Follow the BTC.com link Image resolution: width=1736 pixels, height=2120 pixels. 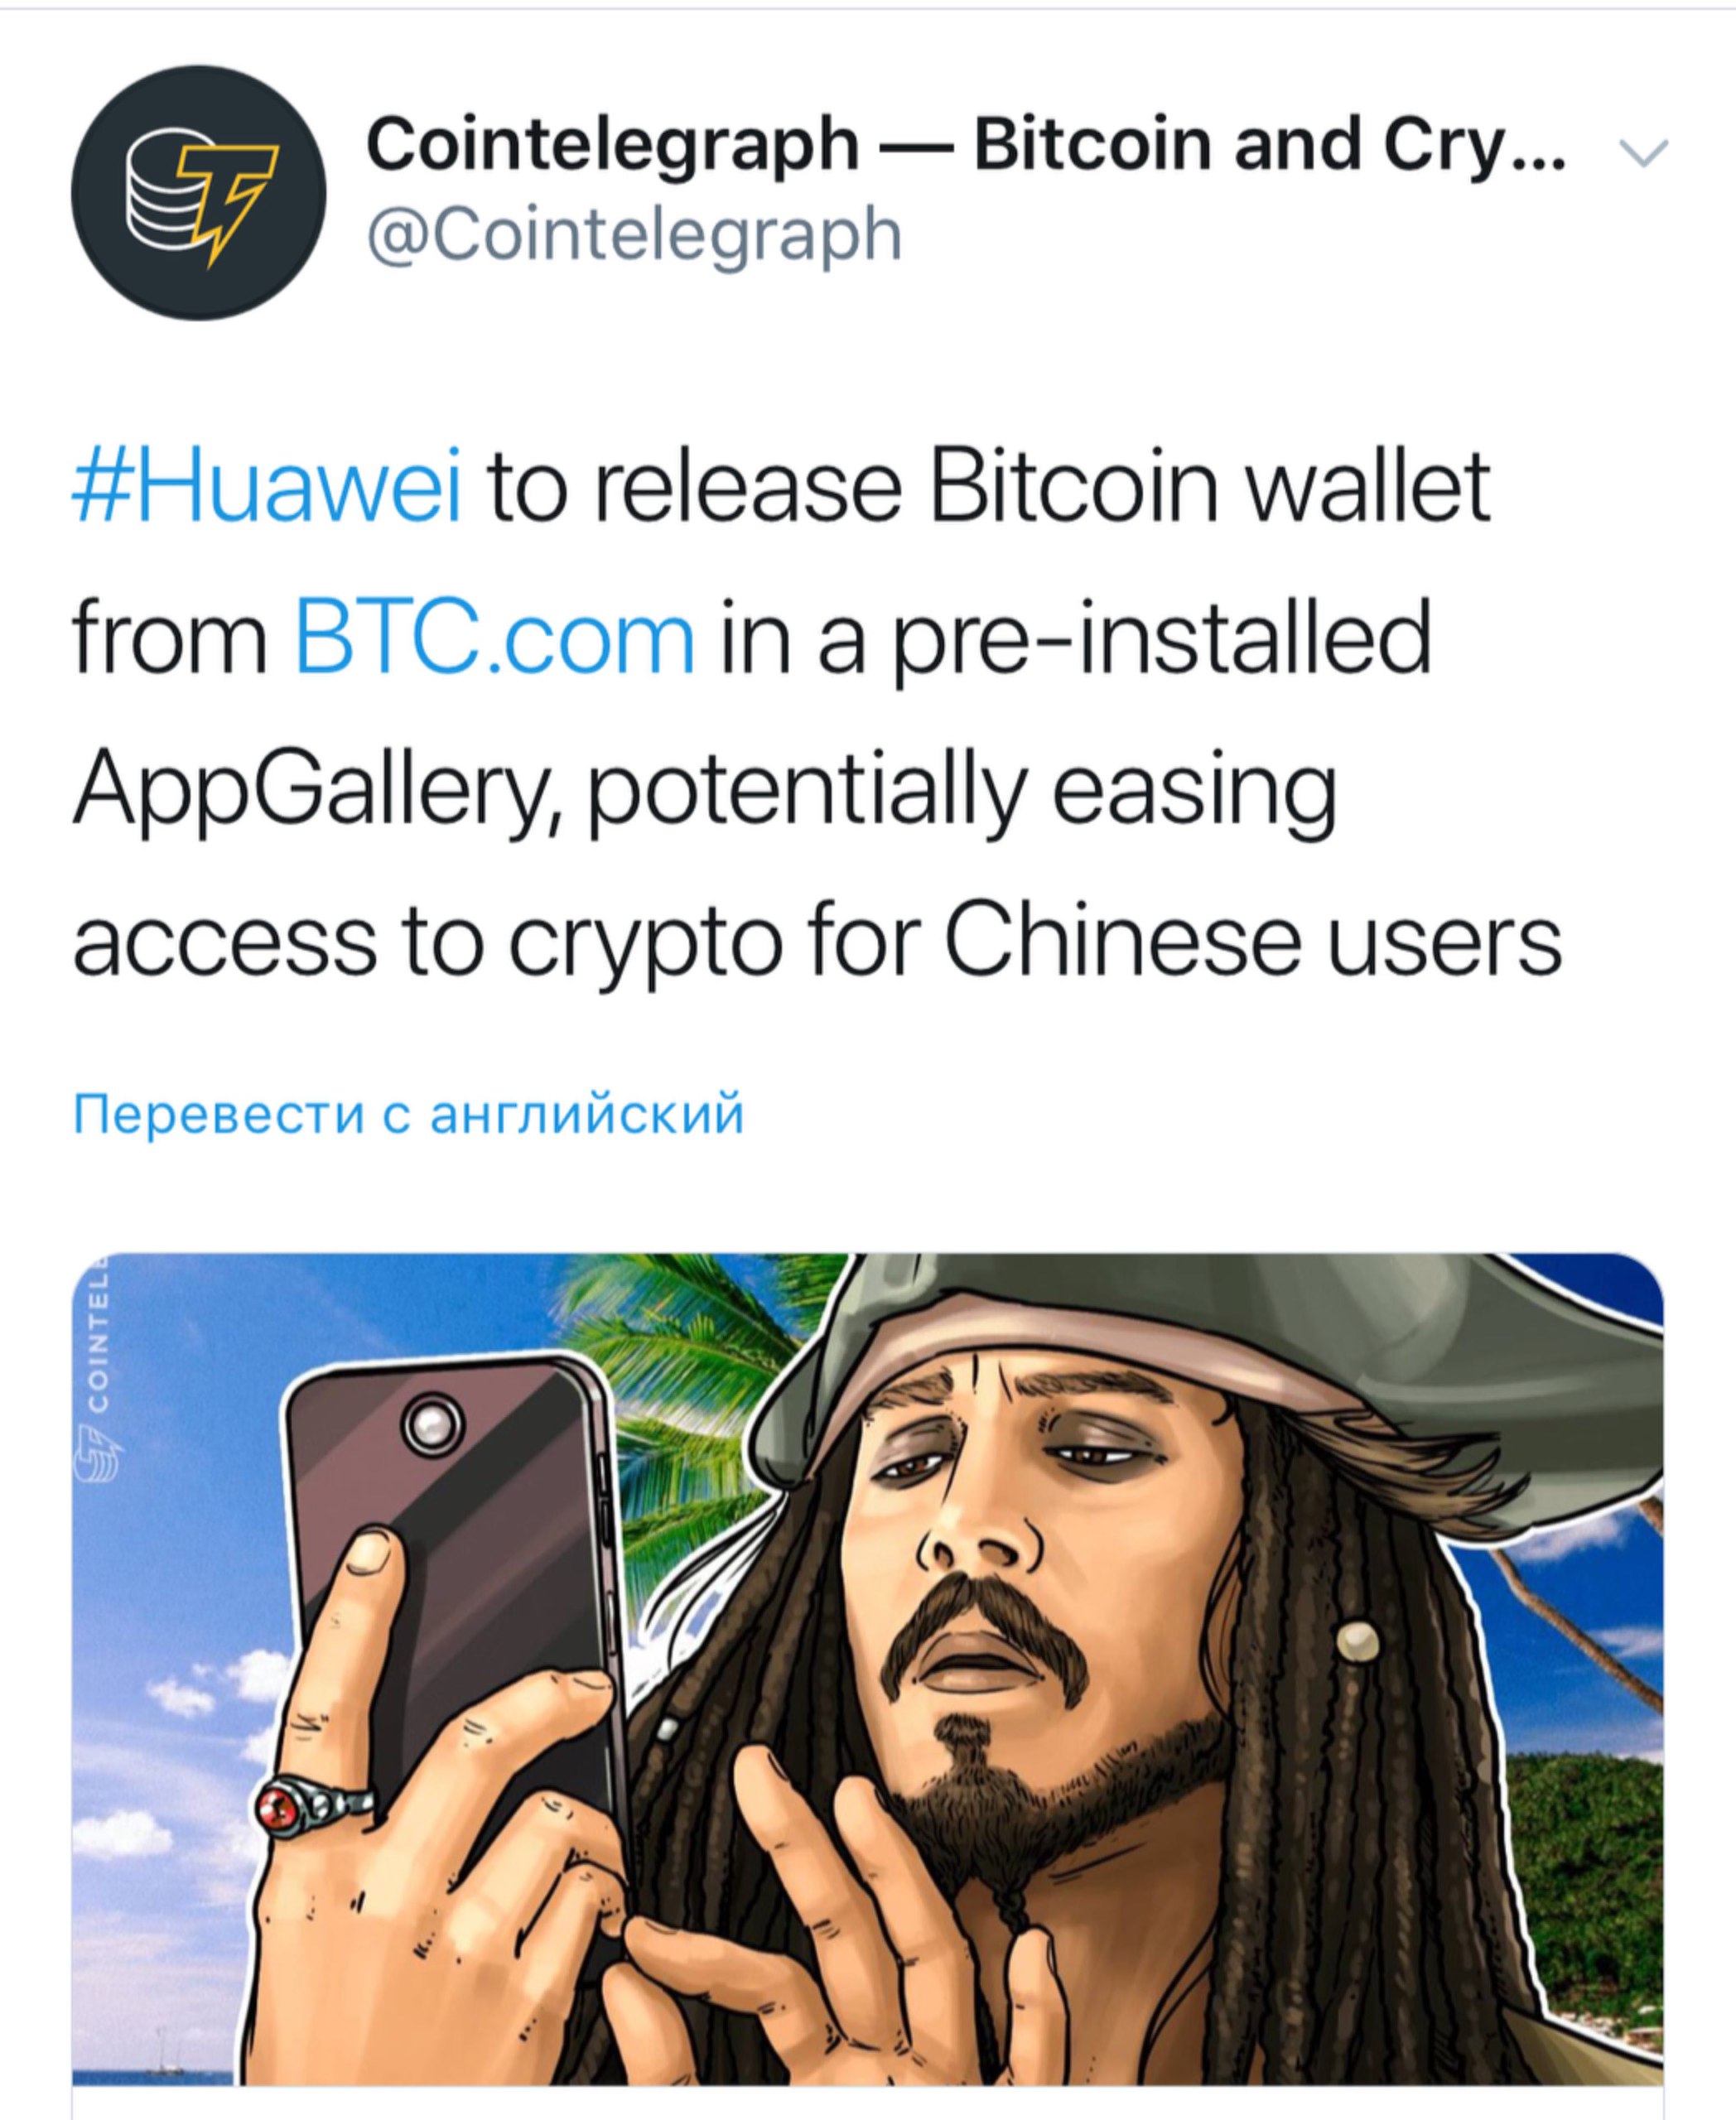coord(495,638)
